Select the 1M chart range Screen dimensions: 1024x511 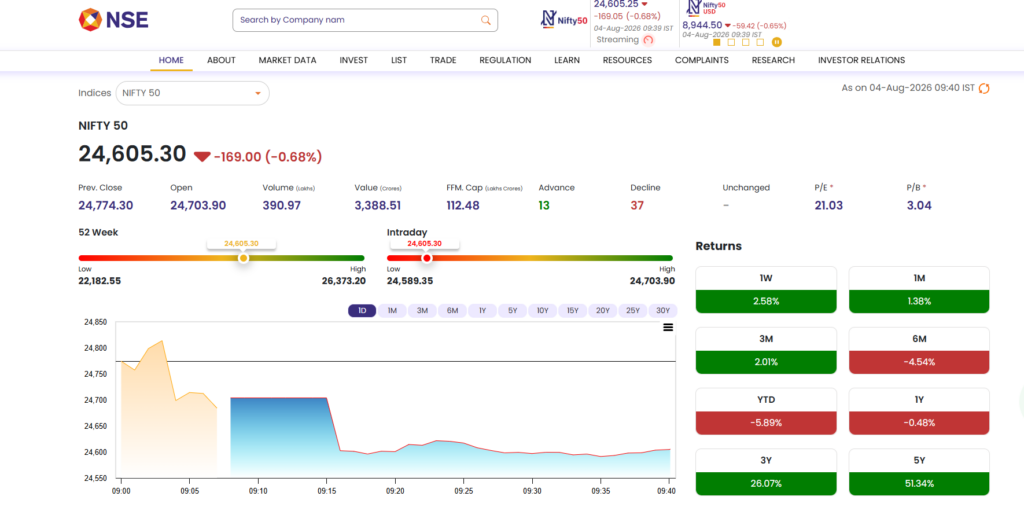[x=392, y=311]
